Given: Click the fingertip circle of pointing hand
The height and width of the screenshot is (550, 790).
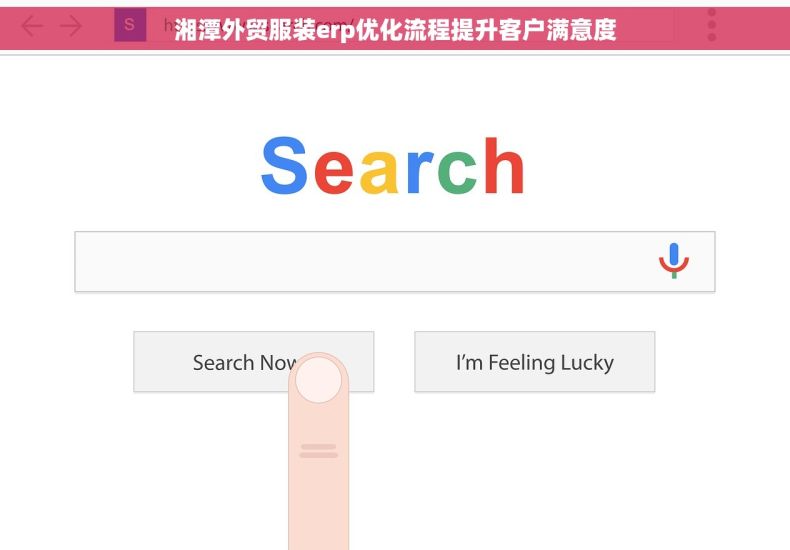Looking at the screenshot, I should click(x=318, y=379).
